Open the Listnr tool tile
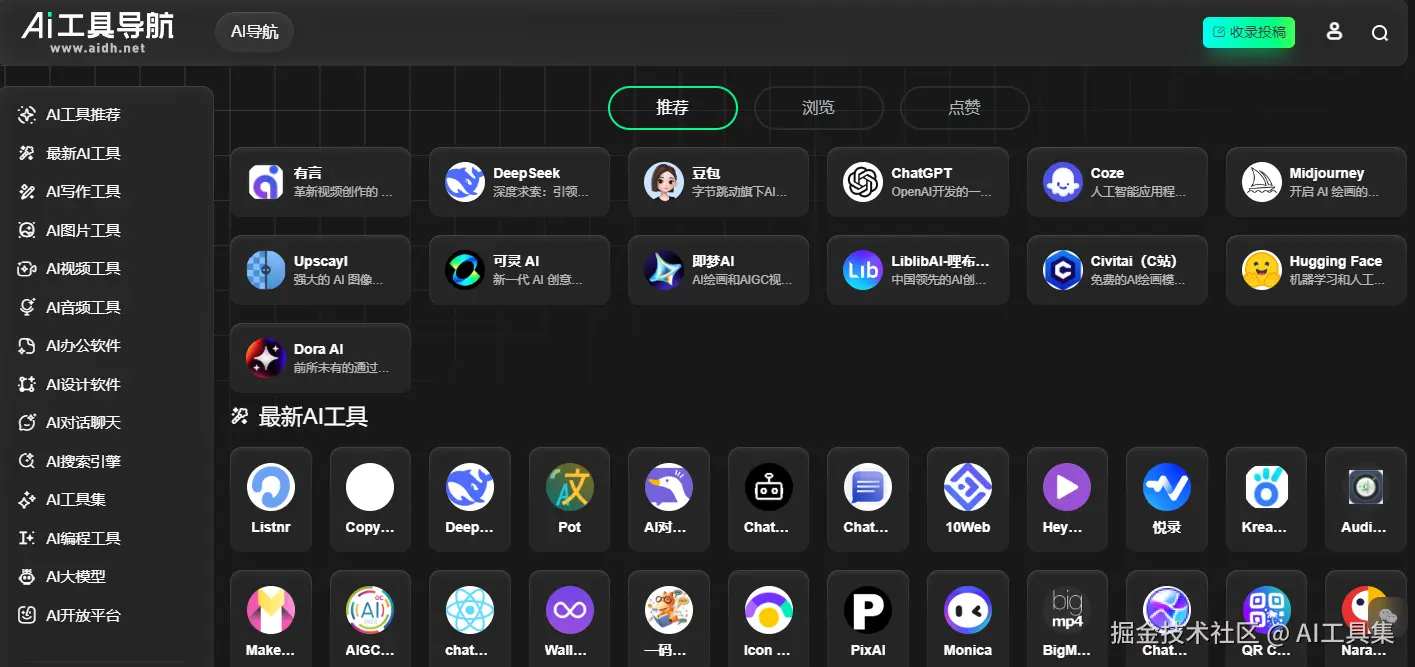Image resolution: width=1415 pixels, height=667 pixels. [271, 499]
